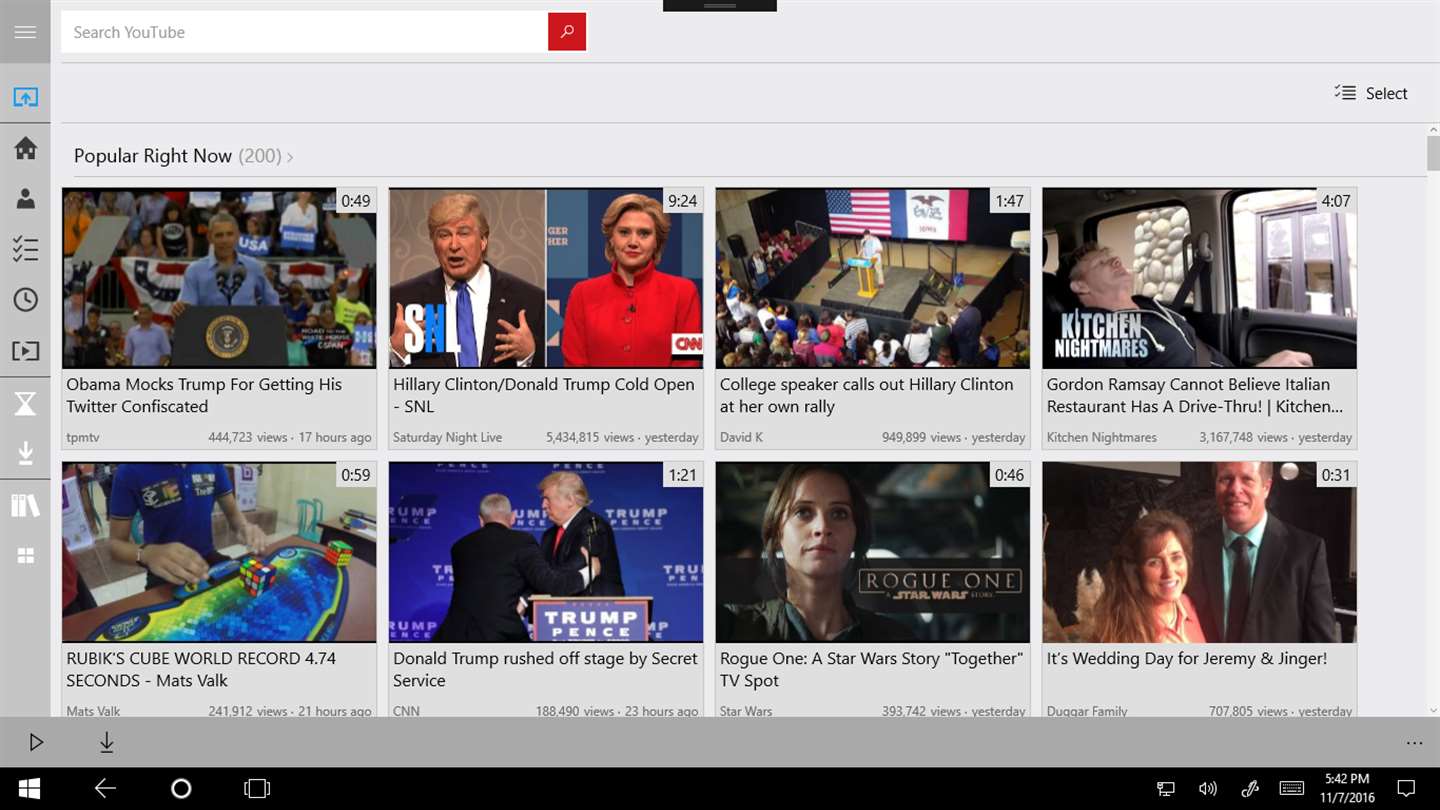Open the account person icon
The width and height of the screenshot is (1440, 810).
point(25,199)
